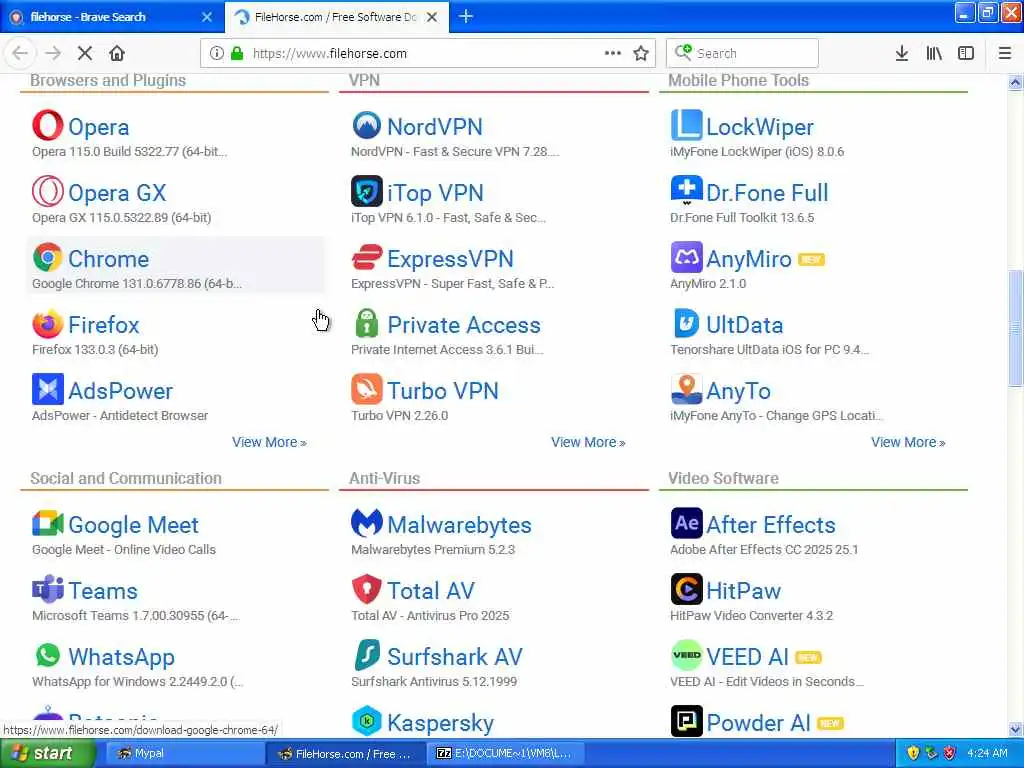Click the AnyMiro logo icon

pos(686,257)
